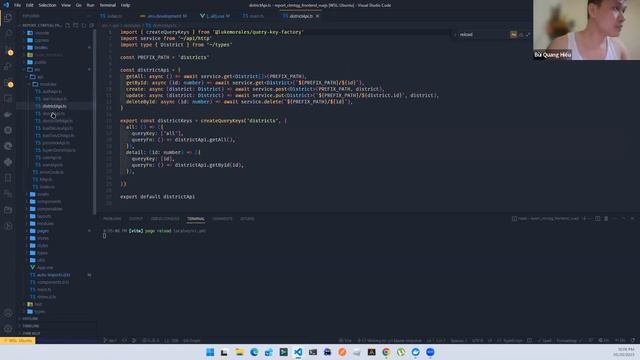Open the View menu

[66, 5]
